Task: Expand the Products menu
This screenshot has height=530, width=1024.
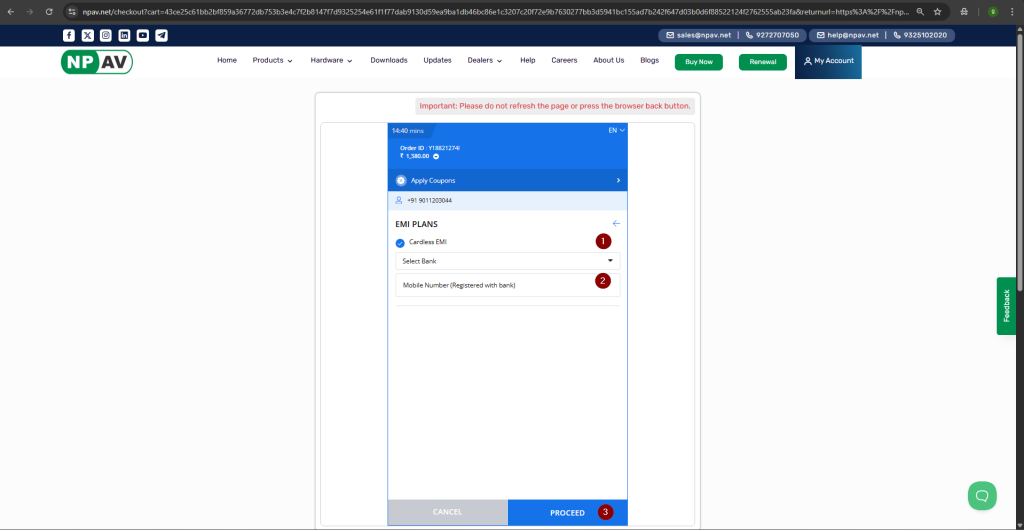Action: 272,60
